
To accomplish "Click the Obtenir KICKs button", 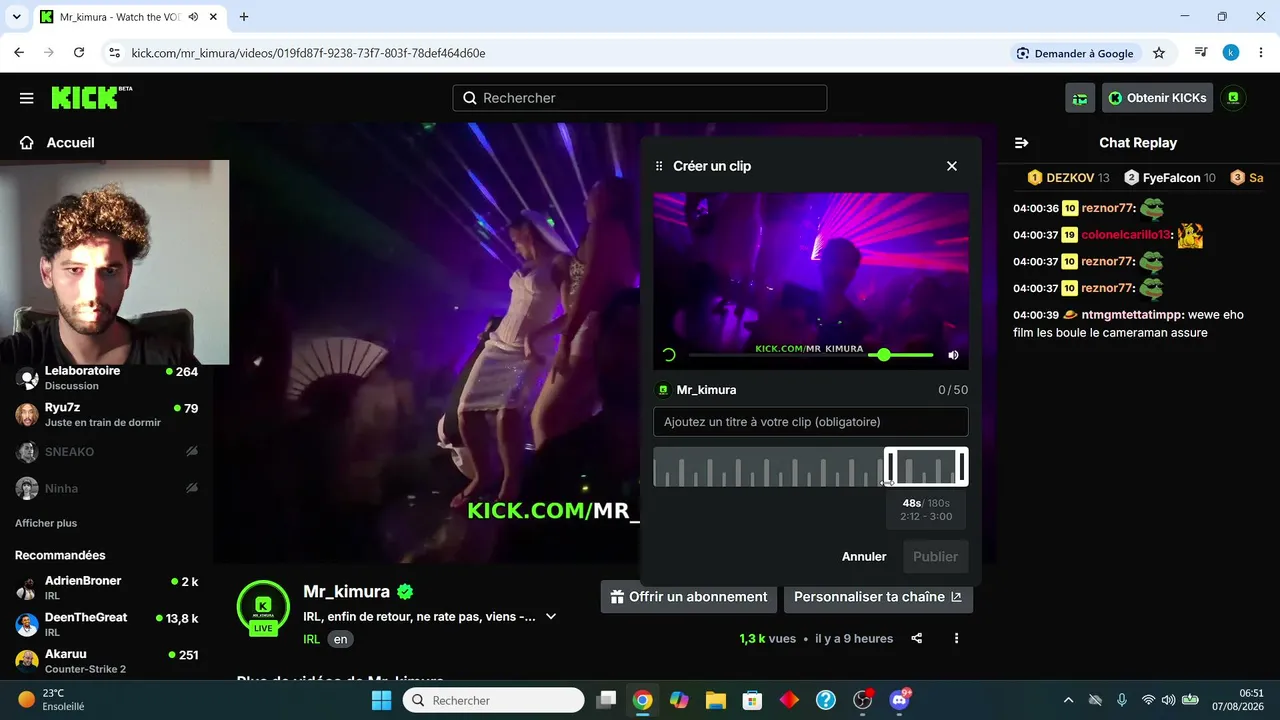I will (x=1158, y=98).
